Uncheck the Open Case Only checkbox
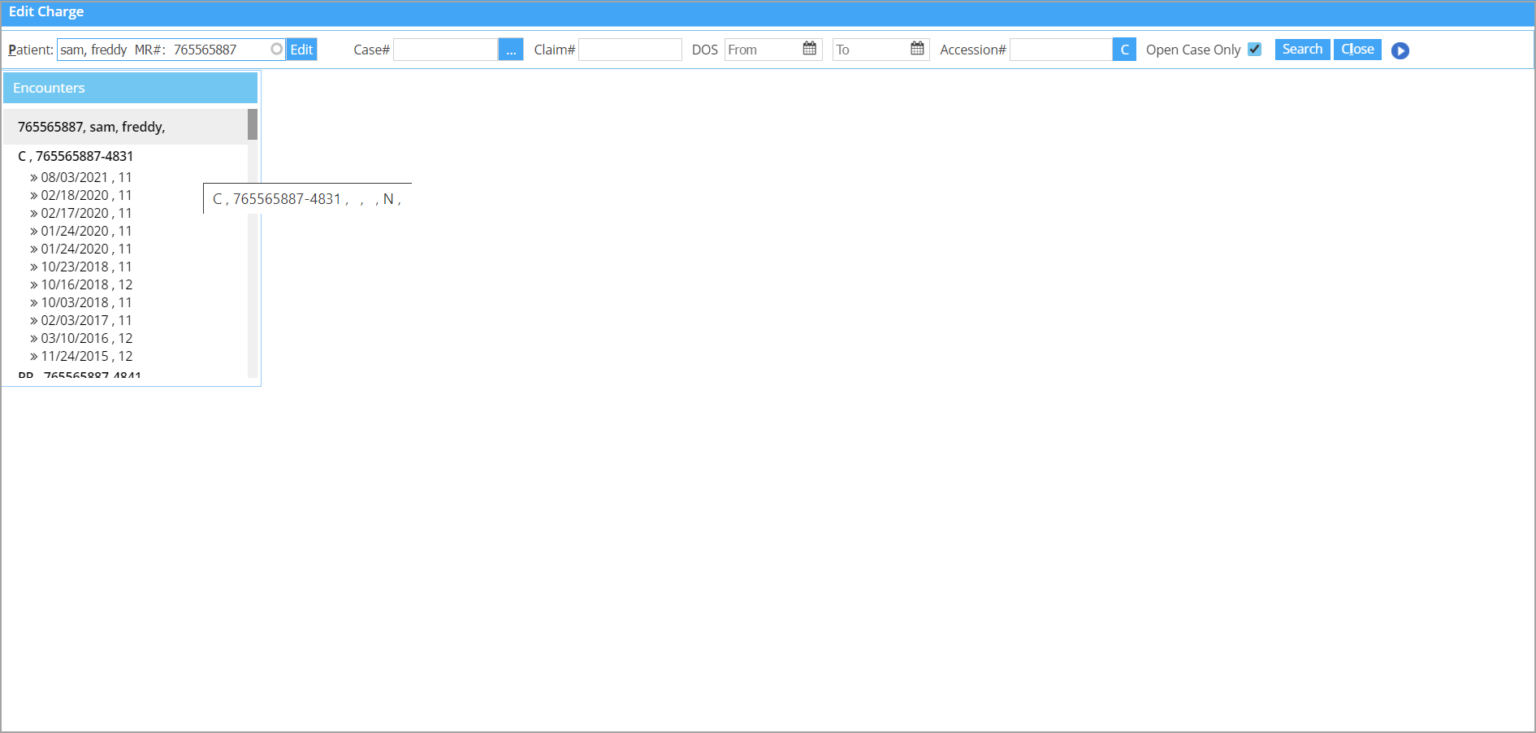The width and height of the screenshot is (1536, 733). coord(1254,49)
